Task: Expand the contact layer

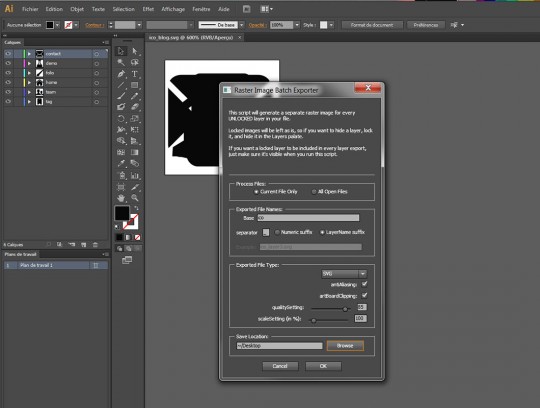Action: (x=29, y=54)
